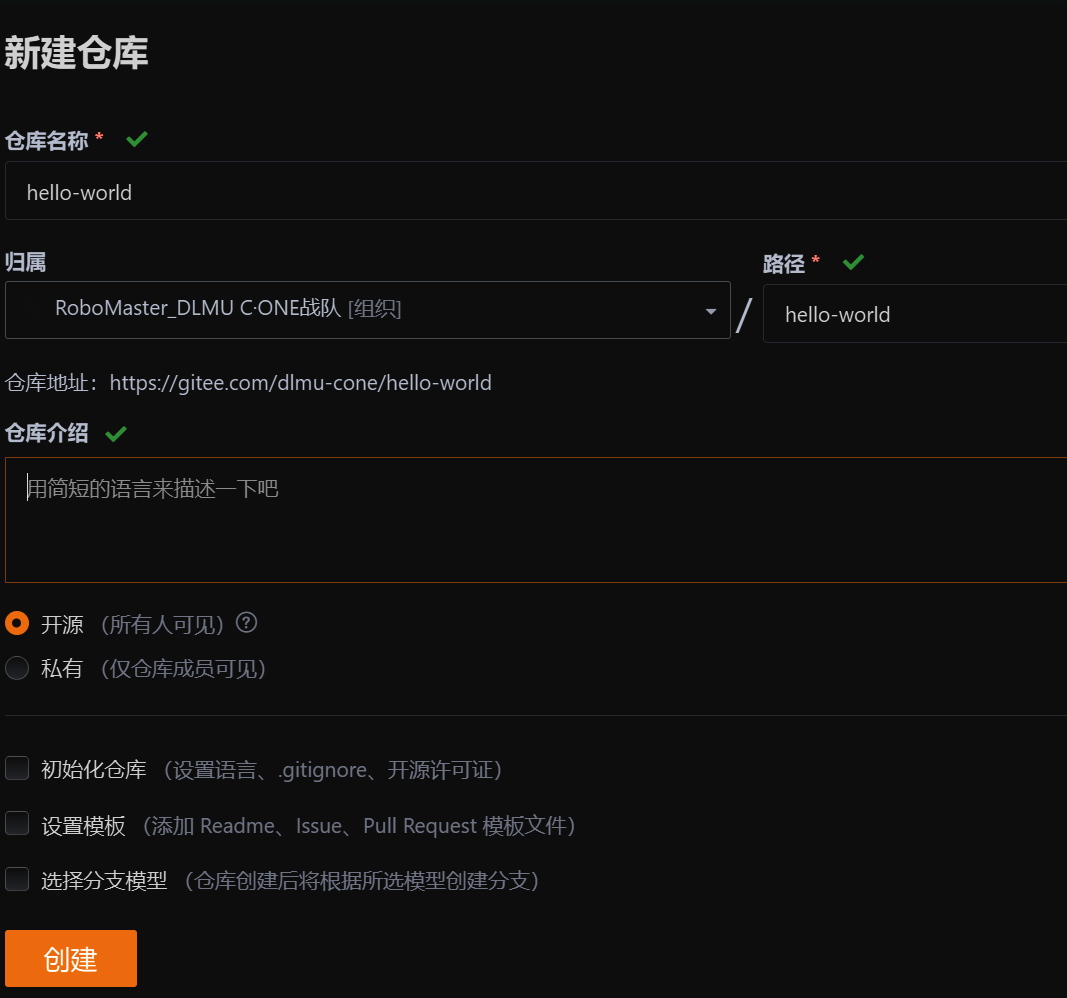Select the 私有 private radio button

(x=17, y=668)
